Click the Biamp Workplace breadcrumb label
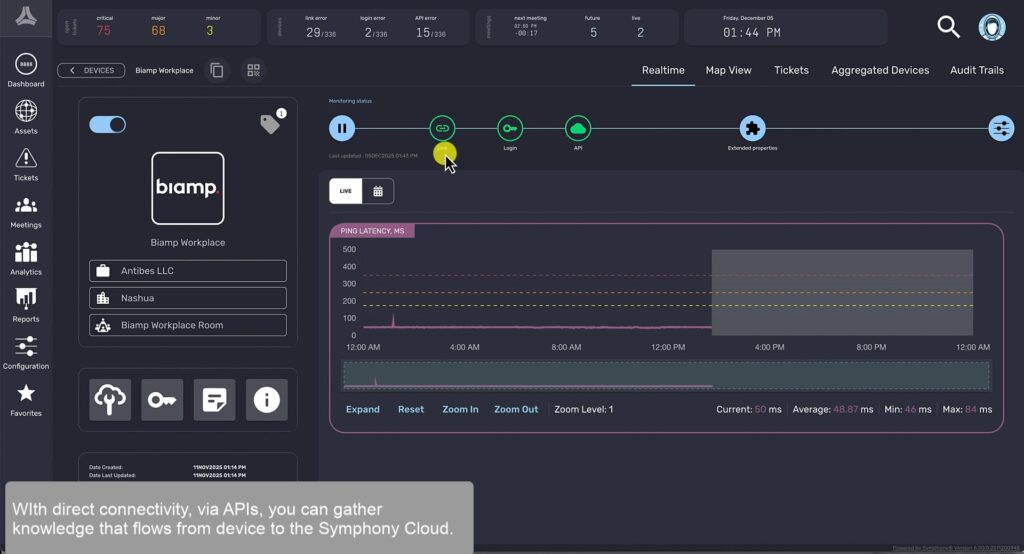Screen dimensions: 1024x554 (x=165, y=70)
